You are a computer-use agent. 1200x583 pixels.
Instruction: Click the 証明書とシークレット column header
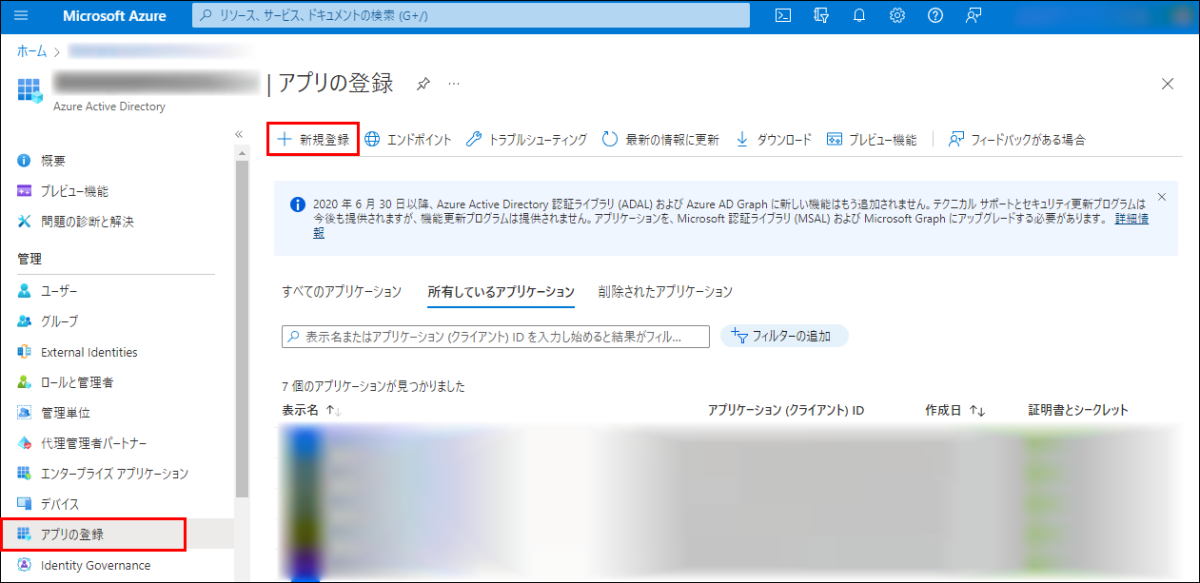coord(1078,410)
